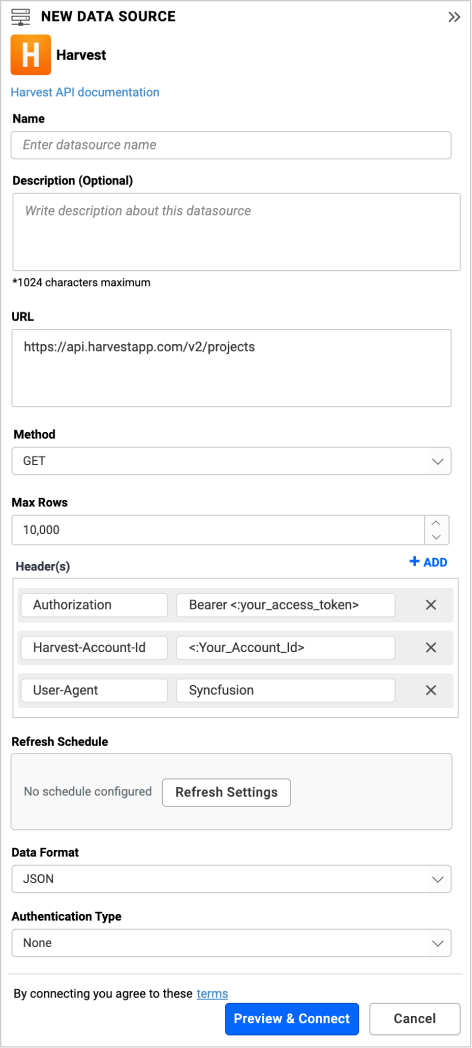
Task: Open the Authentication Type dropdown
Action: click(231, 943)
